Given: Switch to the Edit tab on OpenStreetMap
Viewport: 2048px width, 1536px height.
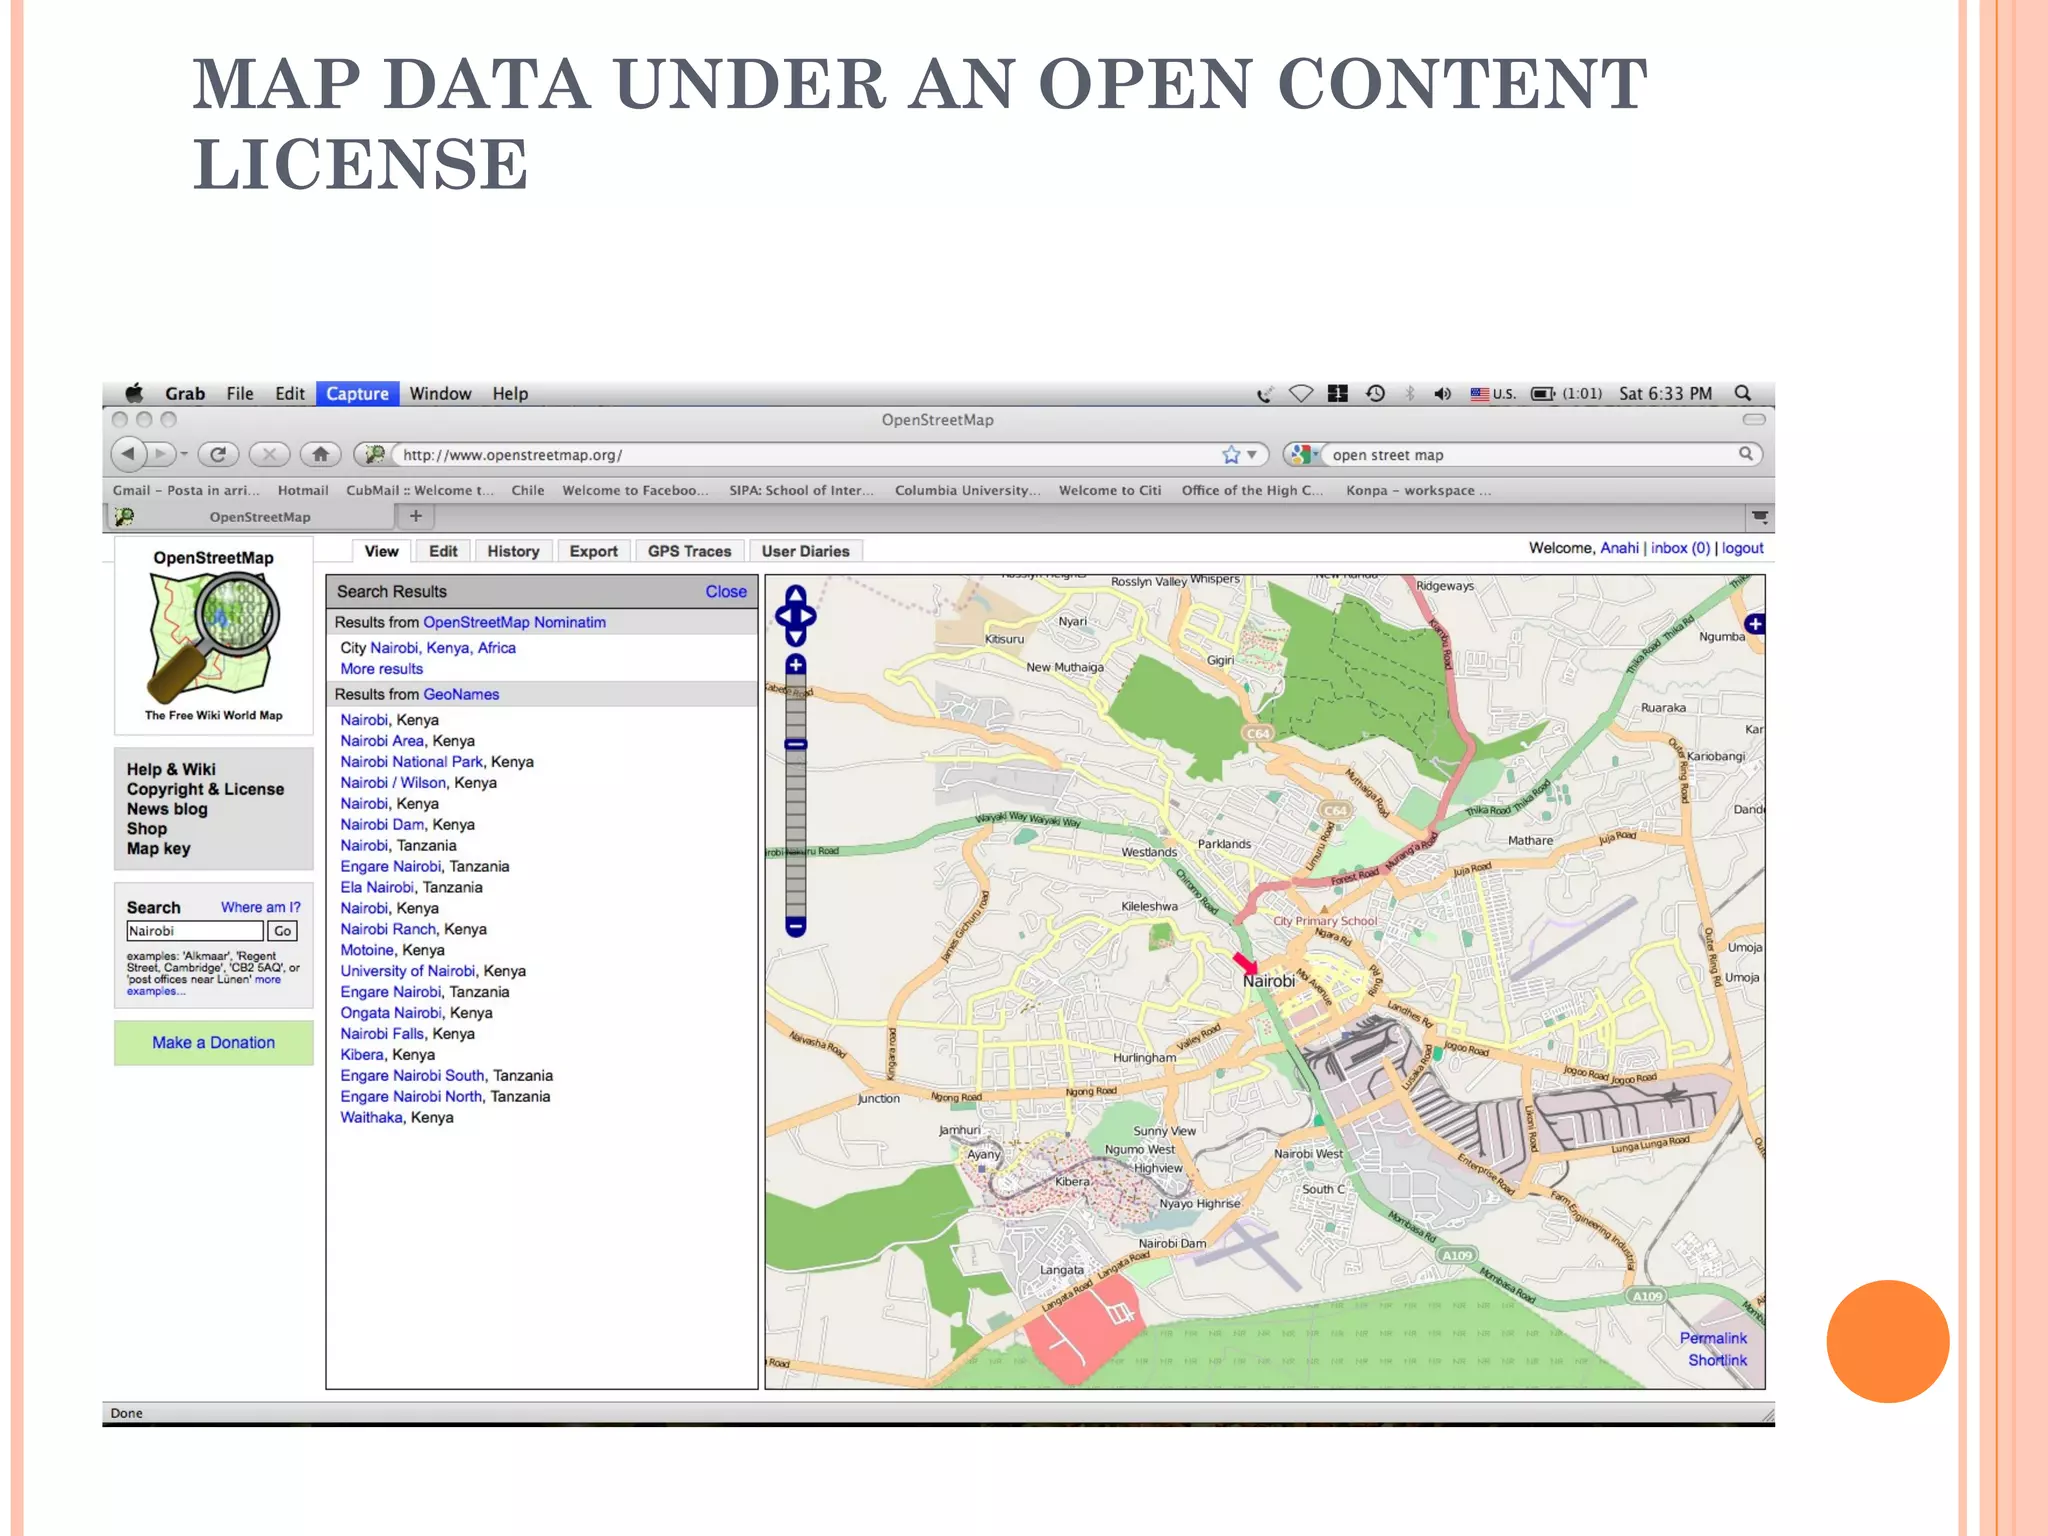Looking at the screenshot, I should (443, 551).
